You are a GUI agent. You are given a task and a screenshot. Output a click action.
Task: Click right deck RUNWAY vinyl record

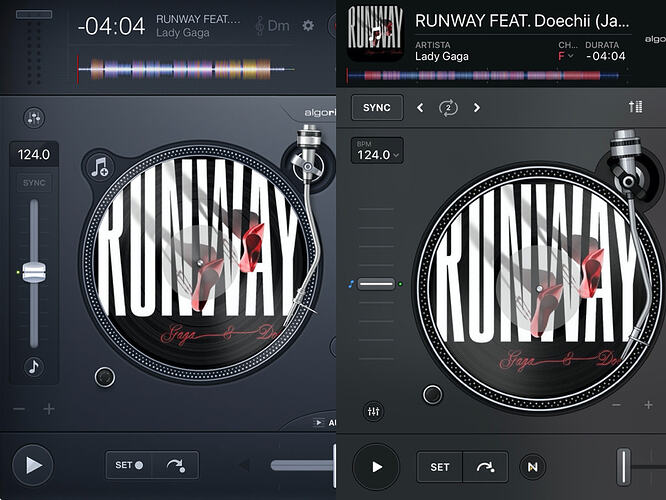(538, 289)
